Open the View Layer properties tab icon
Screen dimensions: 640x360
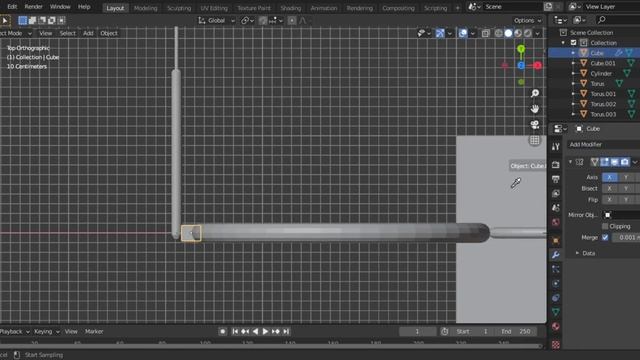[x=556, y=193]
